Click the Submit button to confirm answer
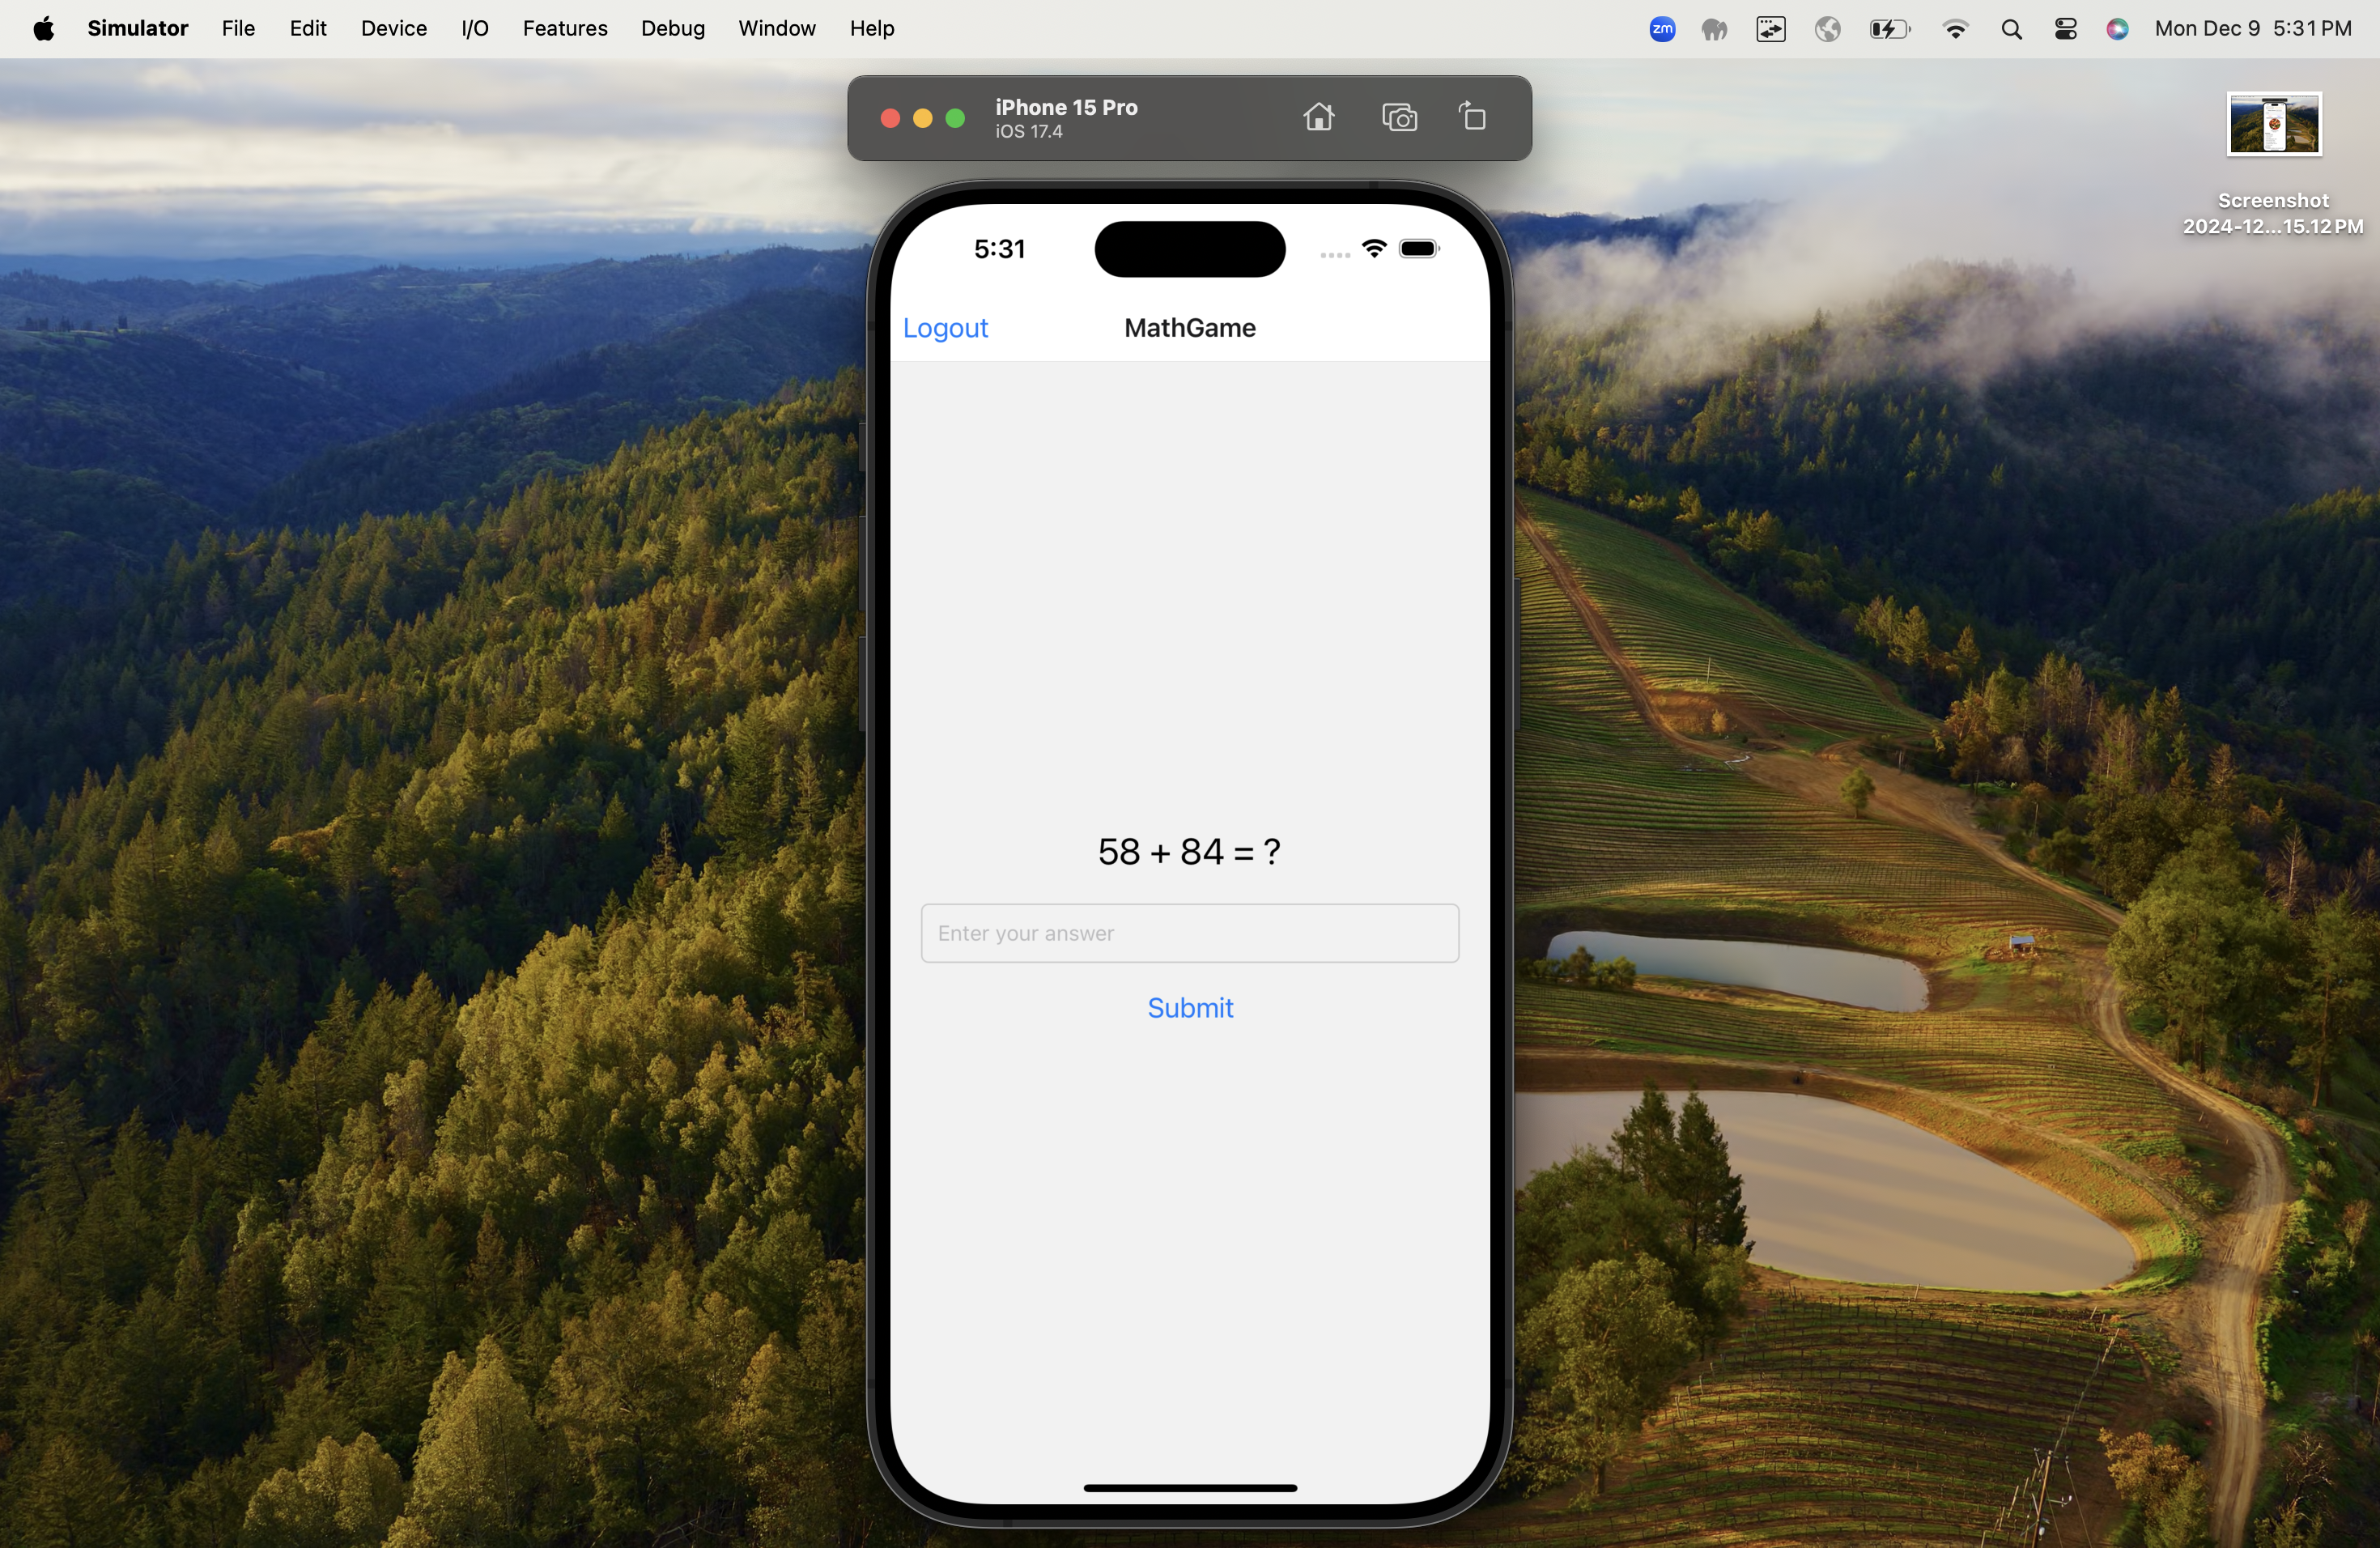The width and height of the screenshot is (2380, 1548). tap(1188, 1006)
